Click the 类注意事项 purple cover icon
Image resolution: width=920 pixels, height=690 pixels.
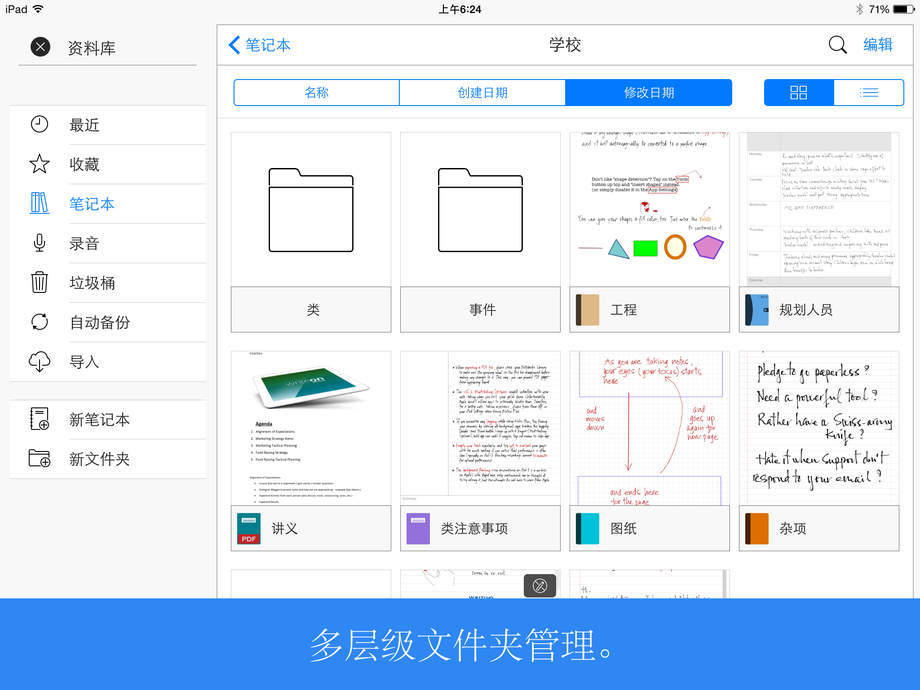coord(418,529)
